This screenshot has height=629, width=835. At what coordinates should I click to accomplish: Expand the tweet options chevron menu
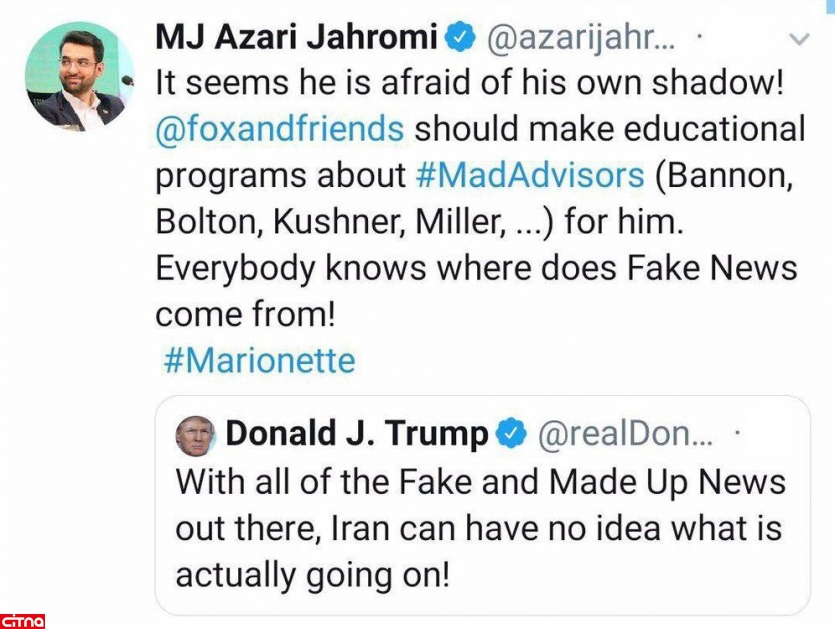tap(798, 40)
